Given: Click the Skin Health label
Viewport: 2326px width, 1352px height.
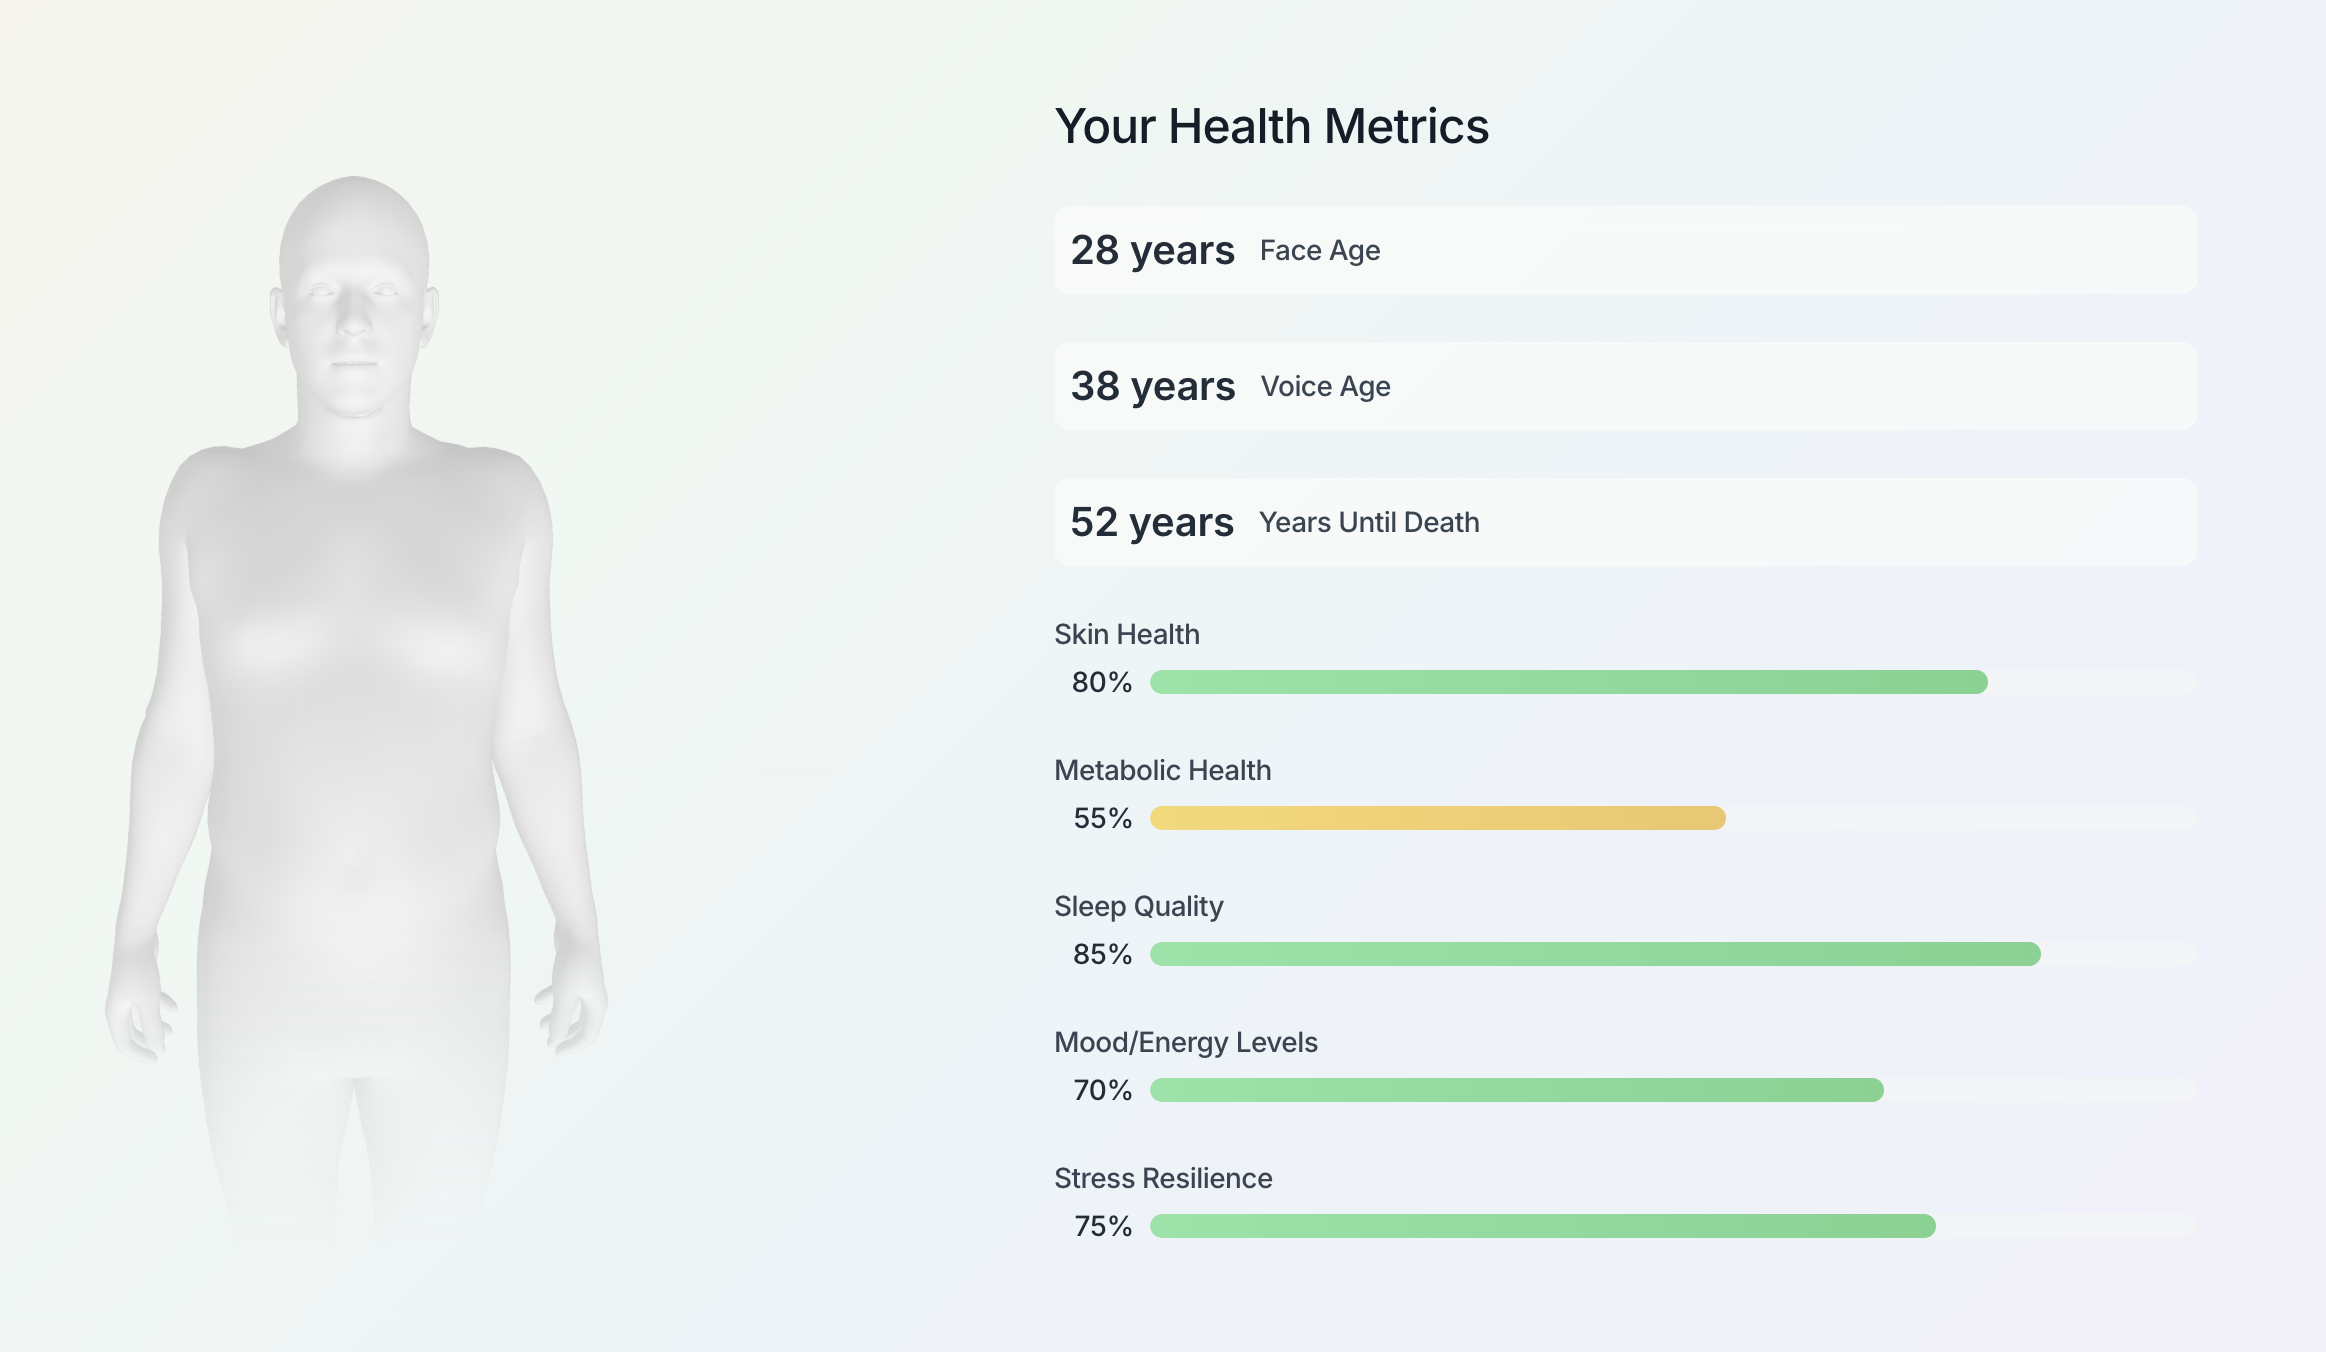Looking at the screenshot, I should tap(1126, 635).
